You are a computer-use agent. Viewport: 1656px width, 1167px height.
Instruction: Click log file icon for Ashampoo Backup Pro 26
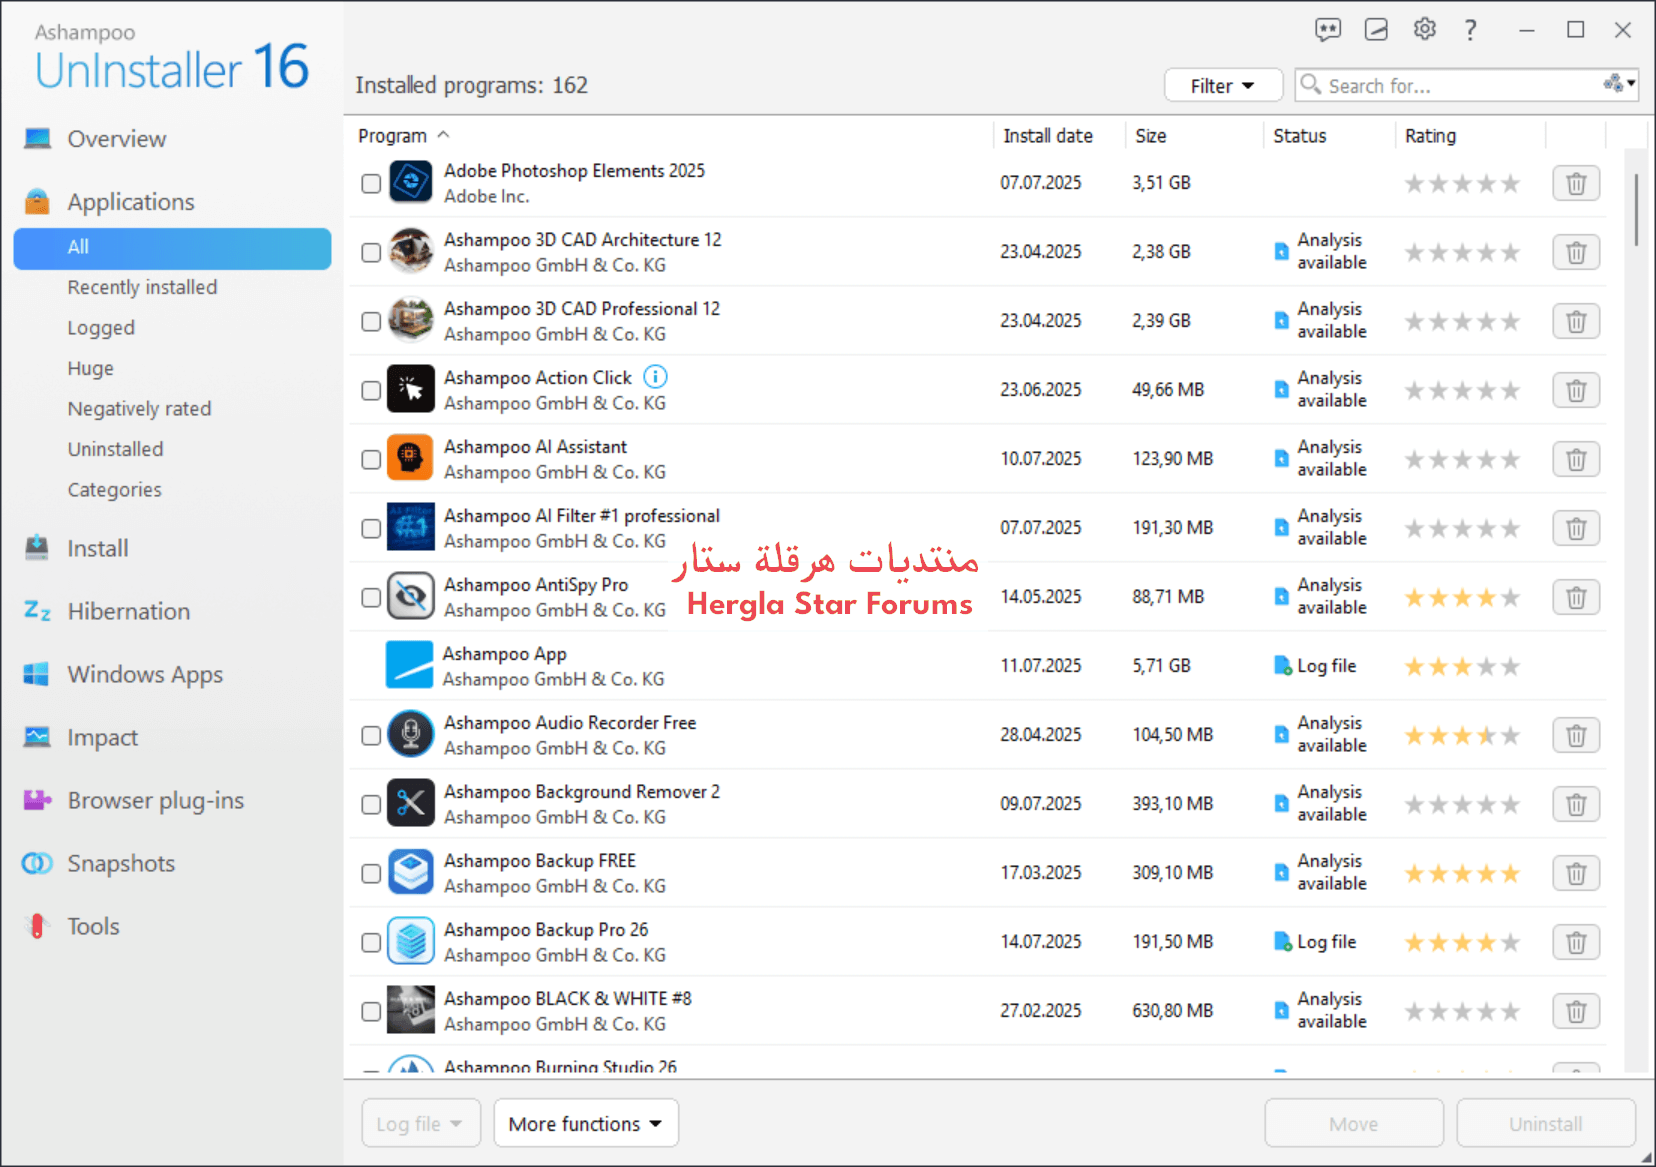(x=1282, y=942)
